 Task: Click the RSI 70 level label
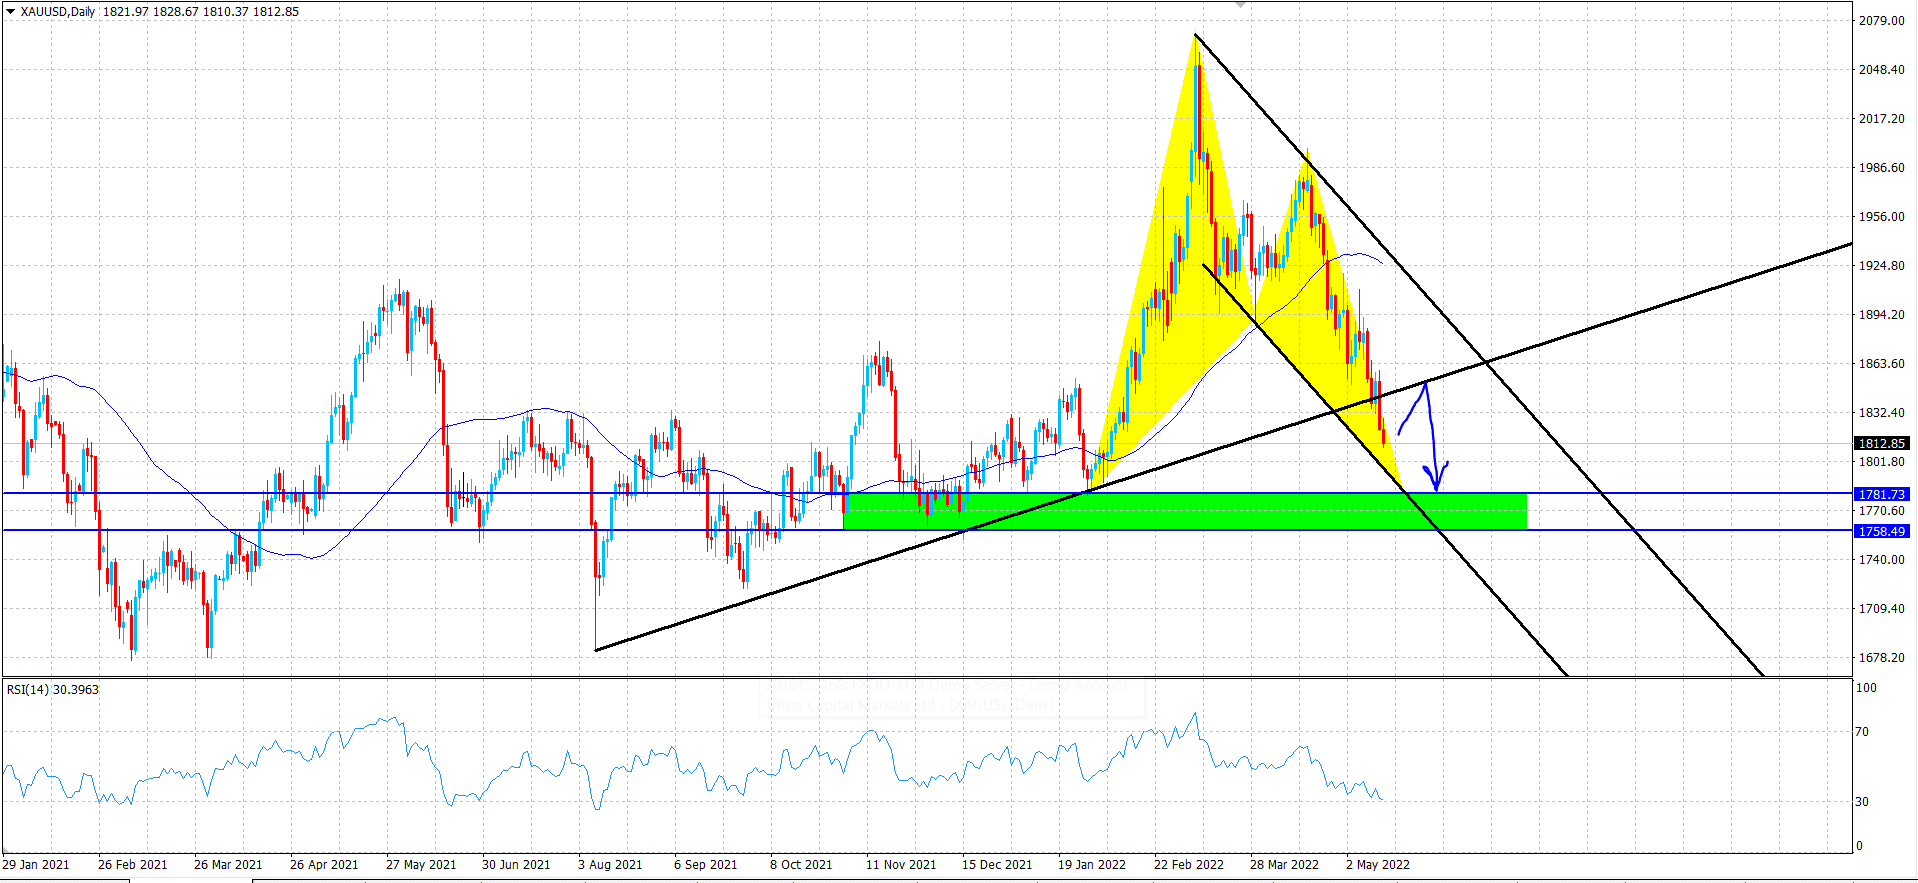[x=1862, y=732]
